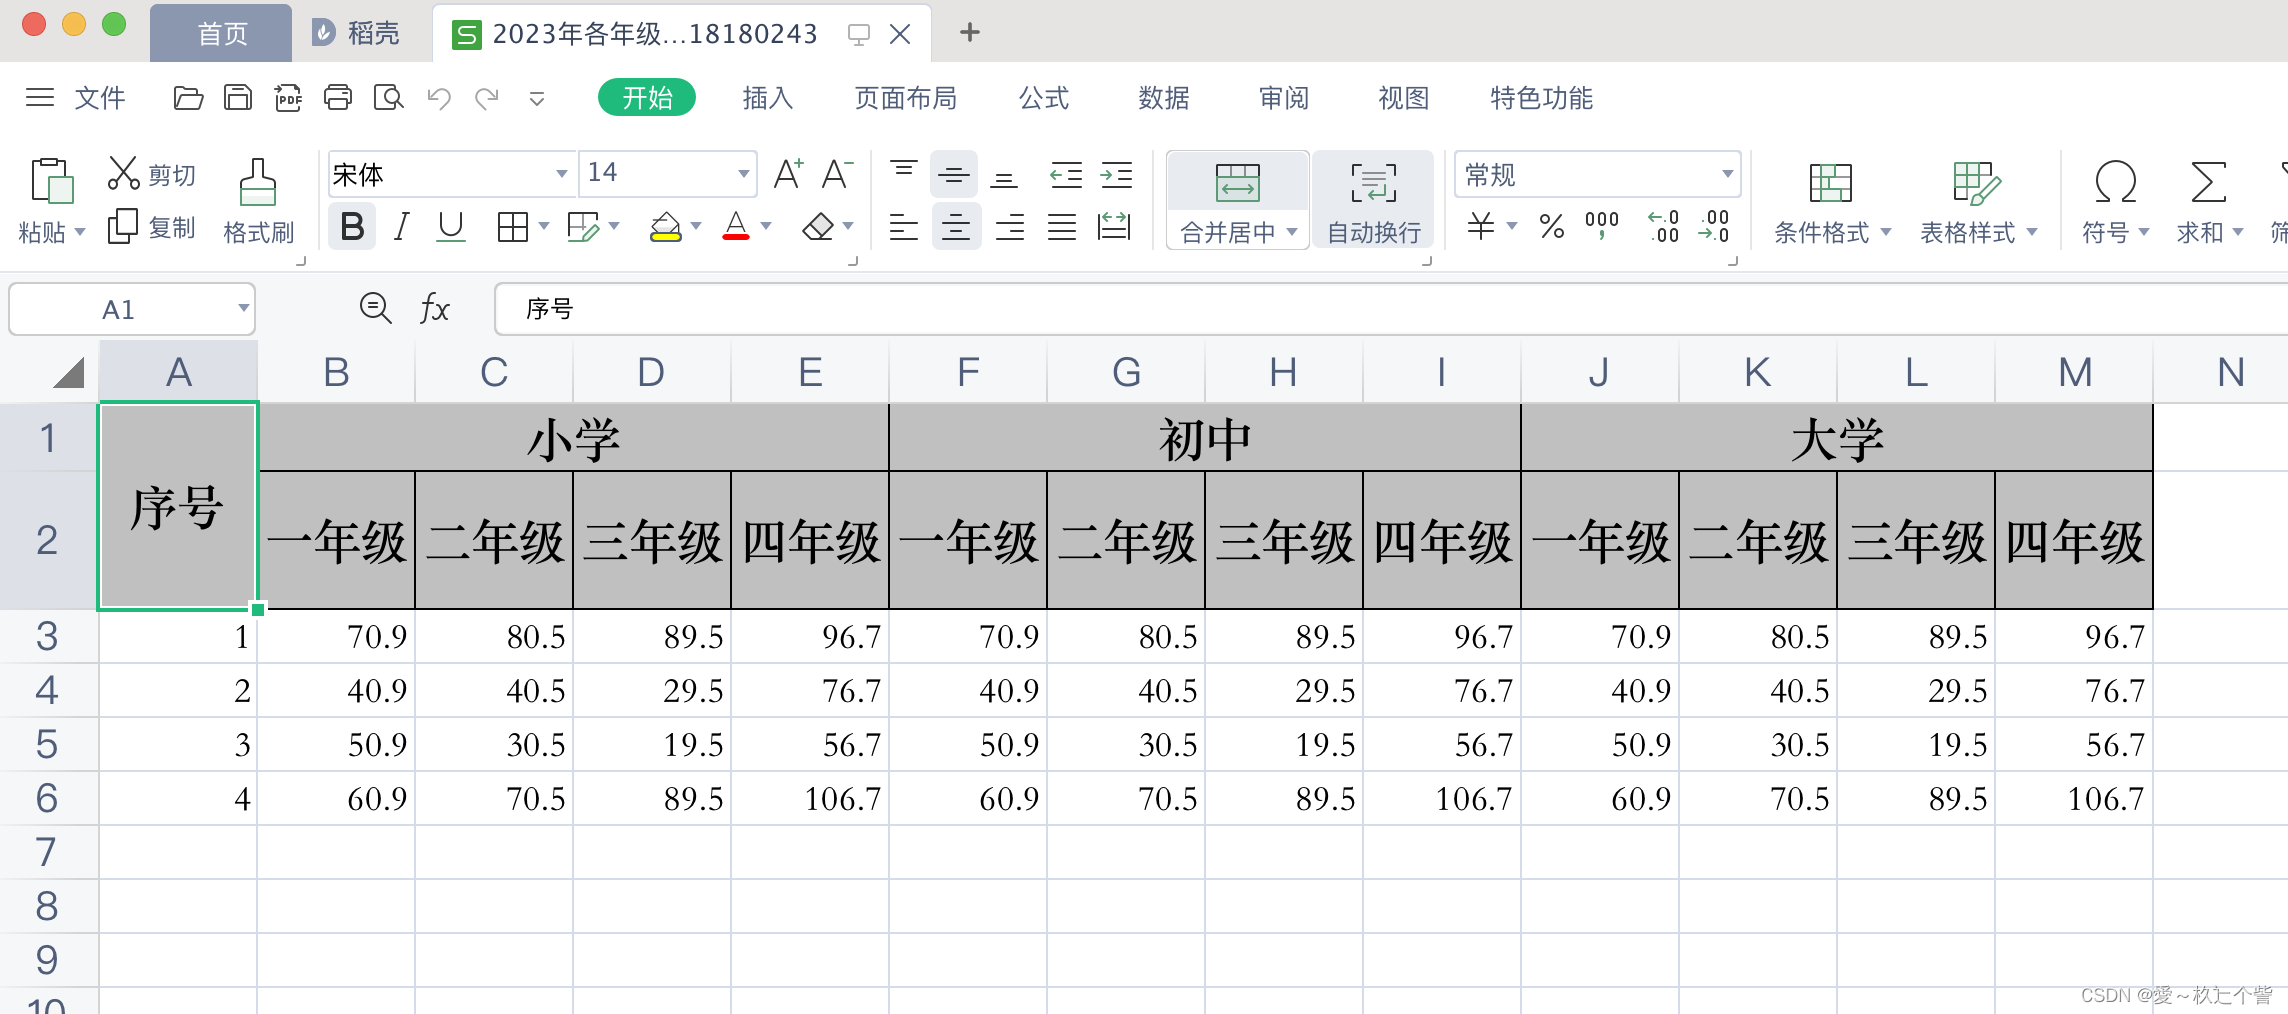2288x1014 pixels.
Task: Toggle underline formatting
Action: [x=450, y=226]
